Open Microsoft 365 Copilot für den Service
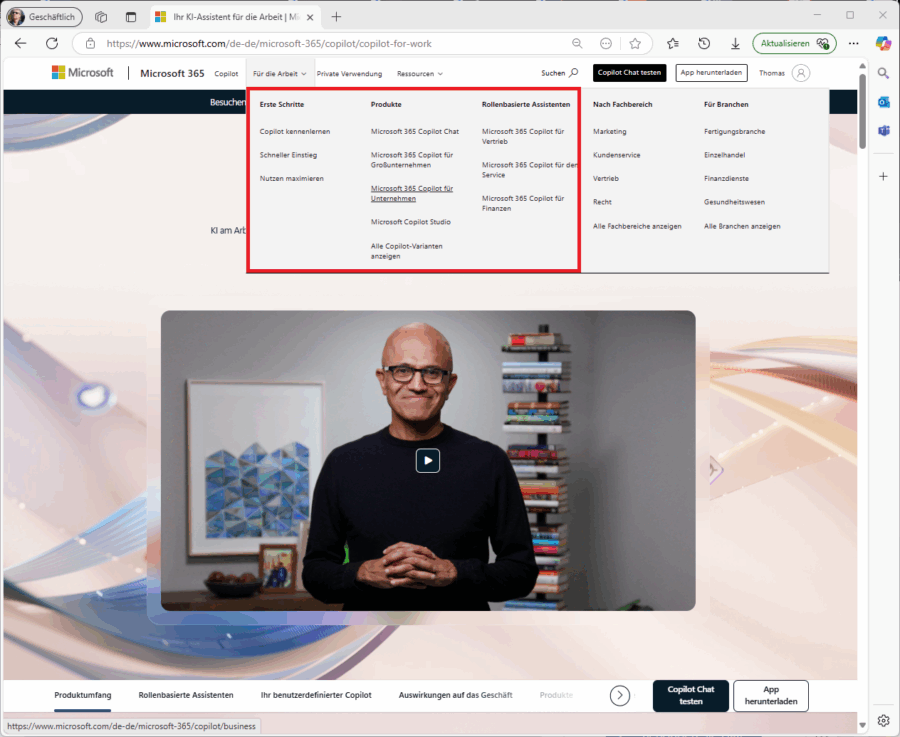This screenshot has width=900, height=737. pos(530,170)
